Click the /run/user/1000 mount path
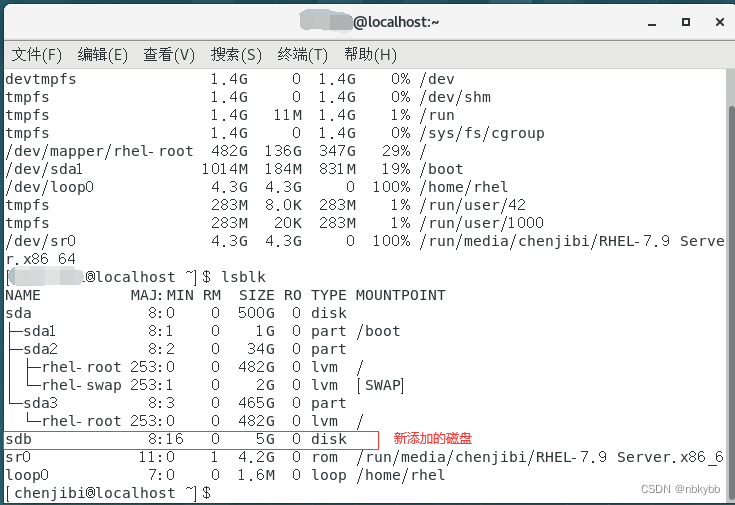Image resolution: width=735 pixels, height=505 pixels. tap(482, 223)
